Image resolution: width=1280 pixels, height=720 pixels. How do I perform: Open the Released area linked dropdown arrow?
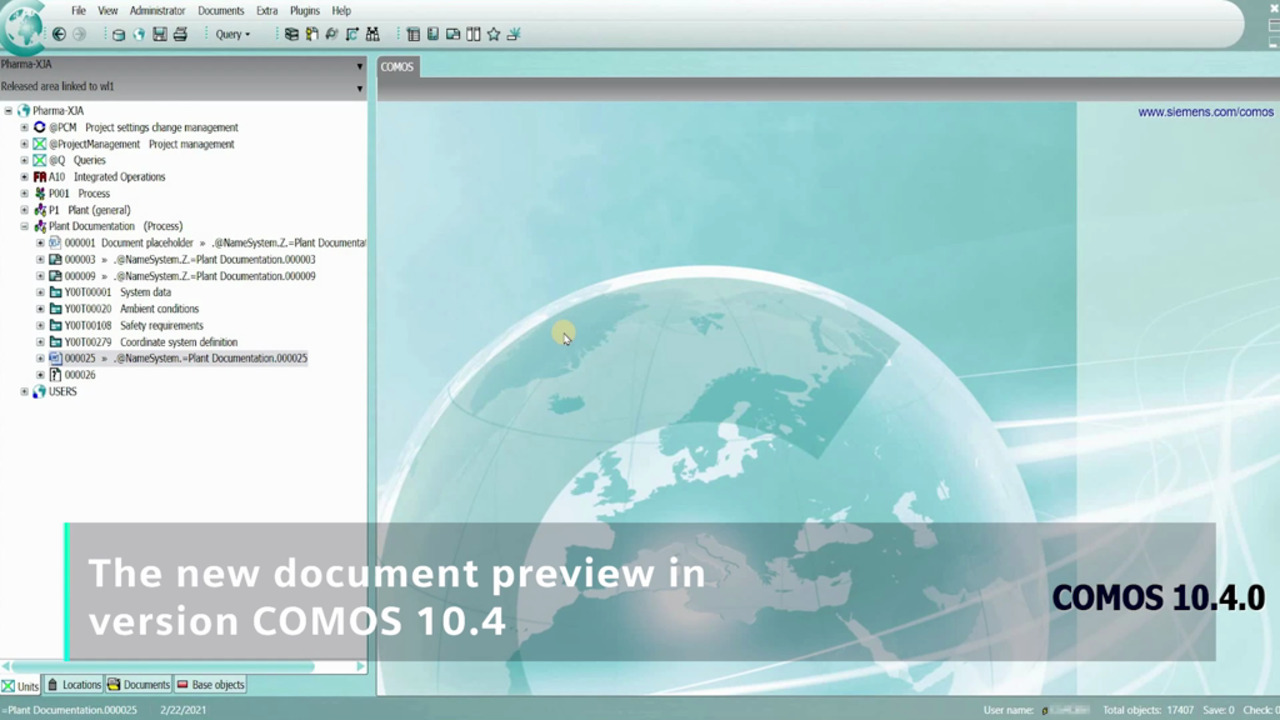(x=359, y=88)
